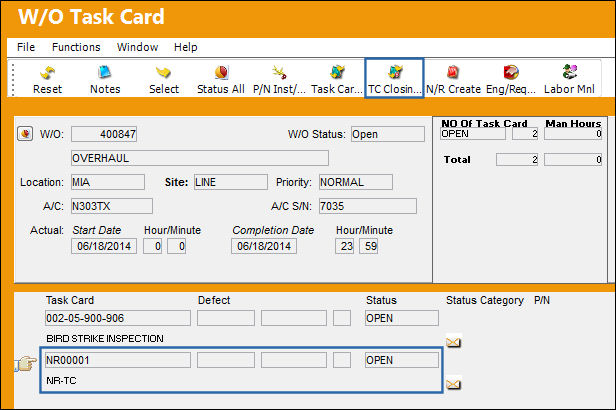Click the Reset toolbar icon
616x410 pixels.
point(48,80)
